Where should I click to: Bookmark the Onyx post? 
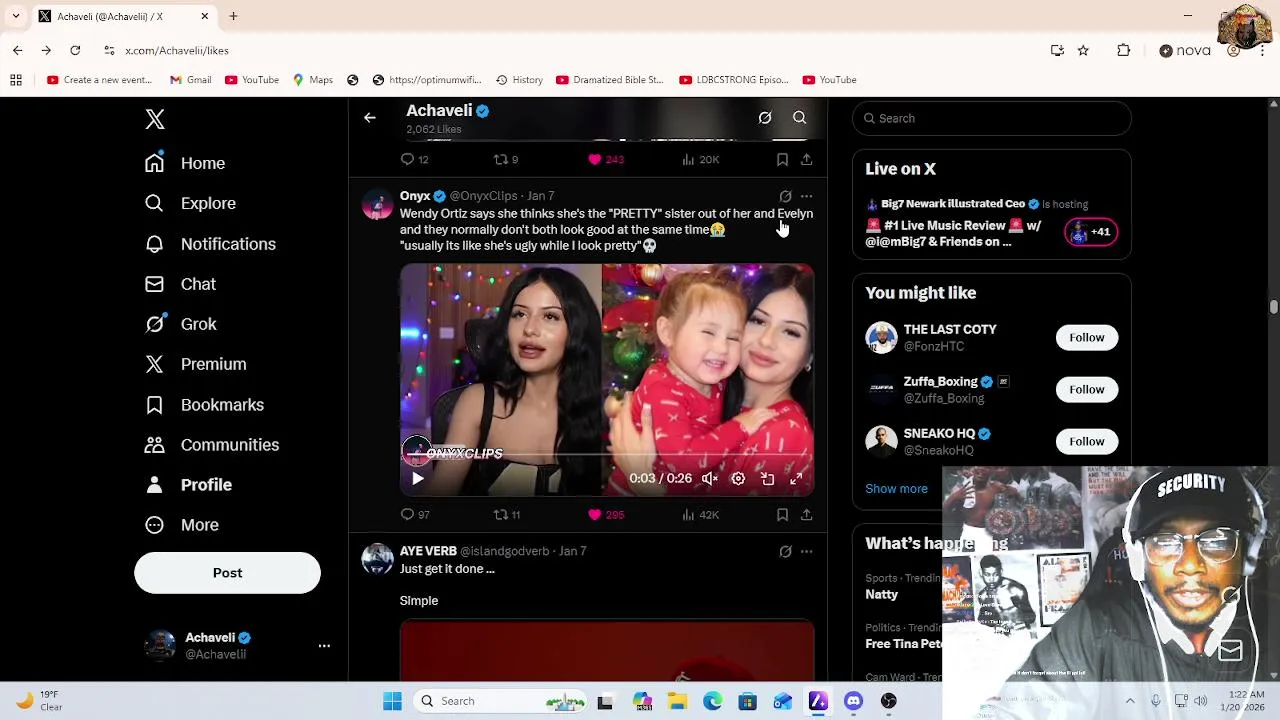pyautogui.click(x=782, y=515)
